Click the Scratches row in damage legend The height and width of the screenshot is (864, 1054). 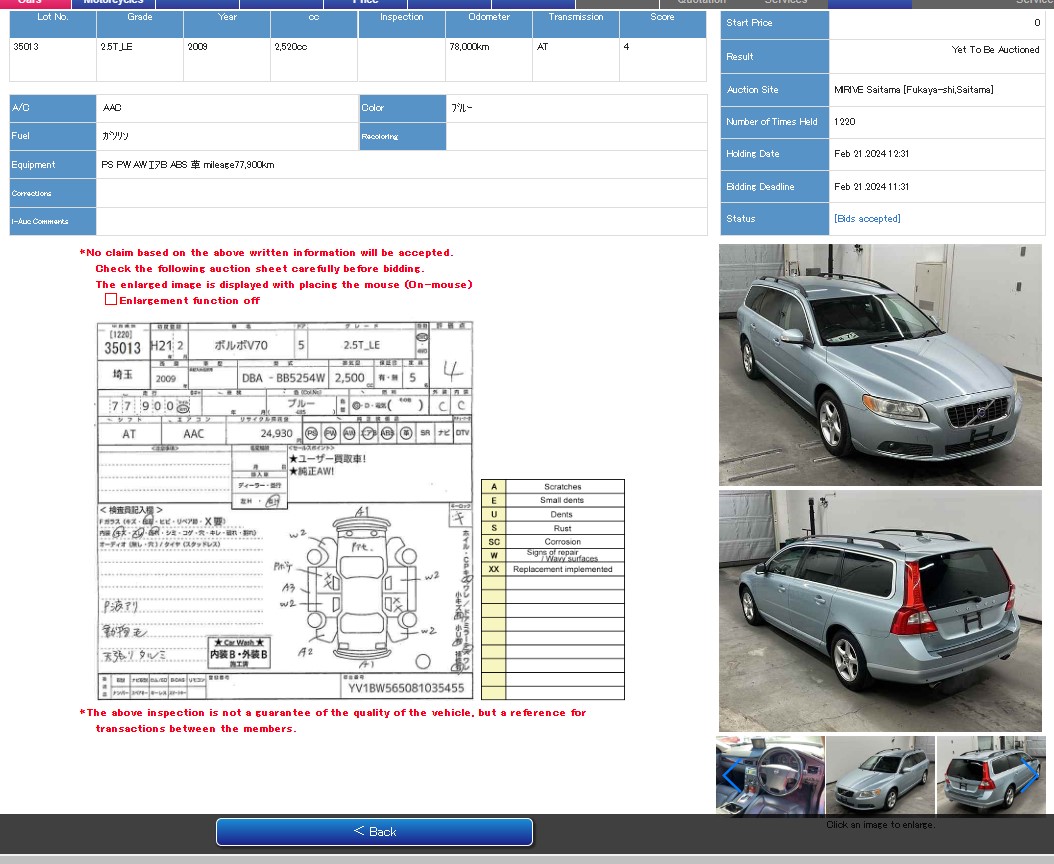click(x=562, y=487)
